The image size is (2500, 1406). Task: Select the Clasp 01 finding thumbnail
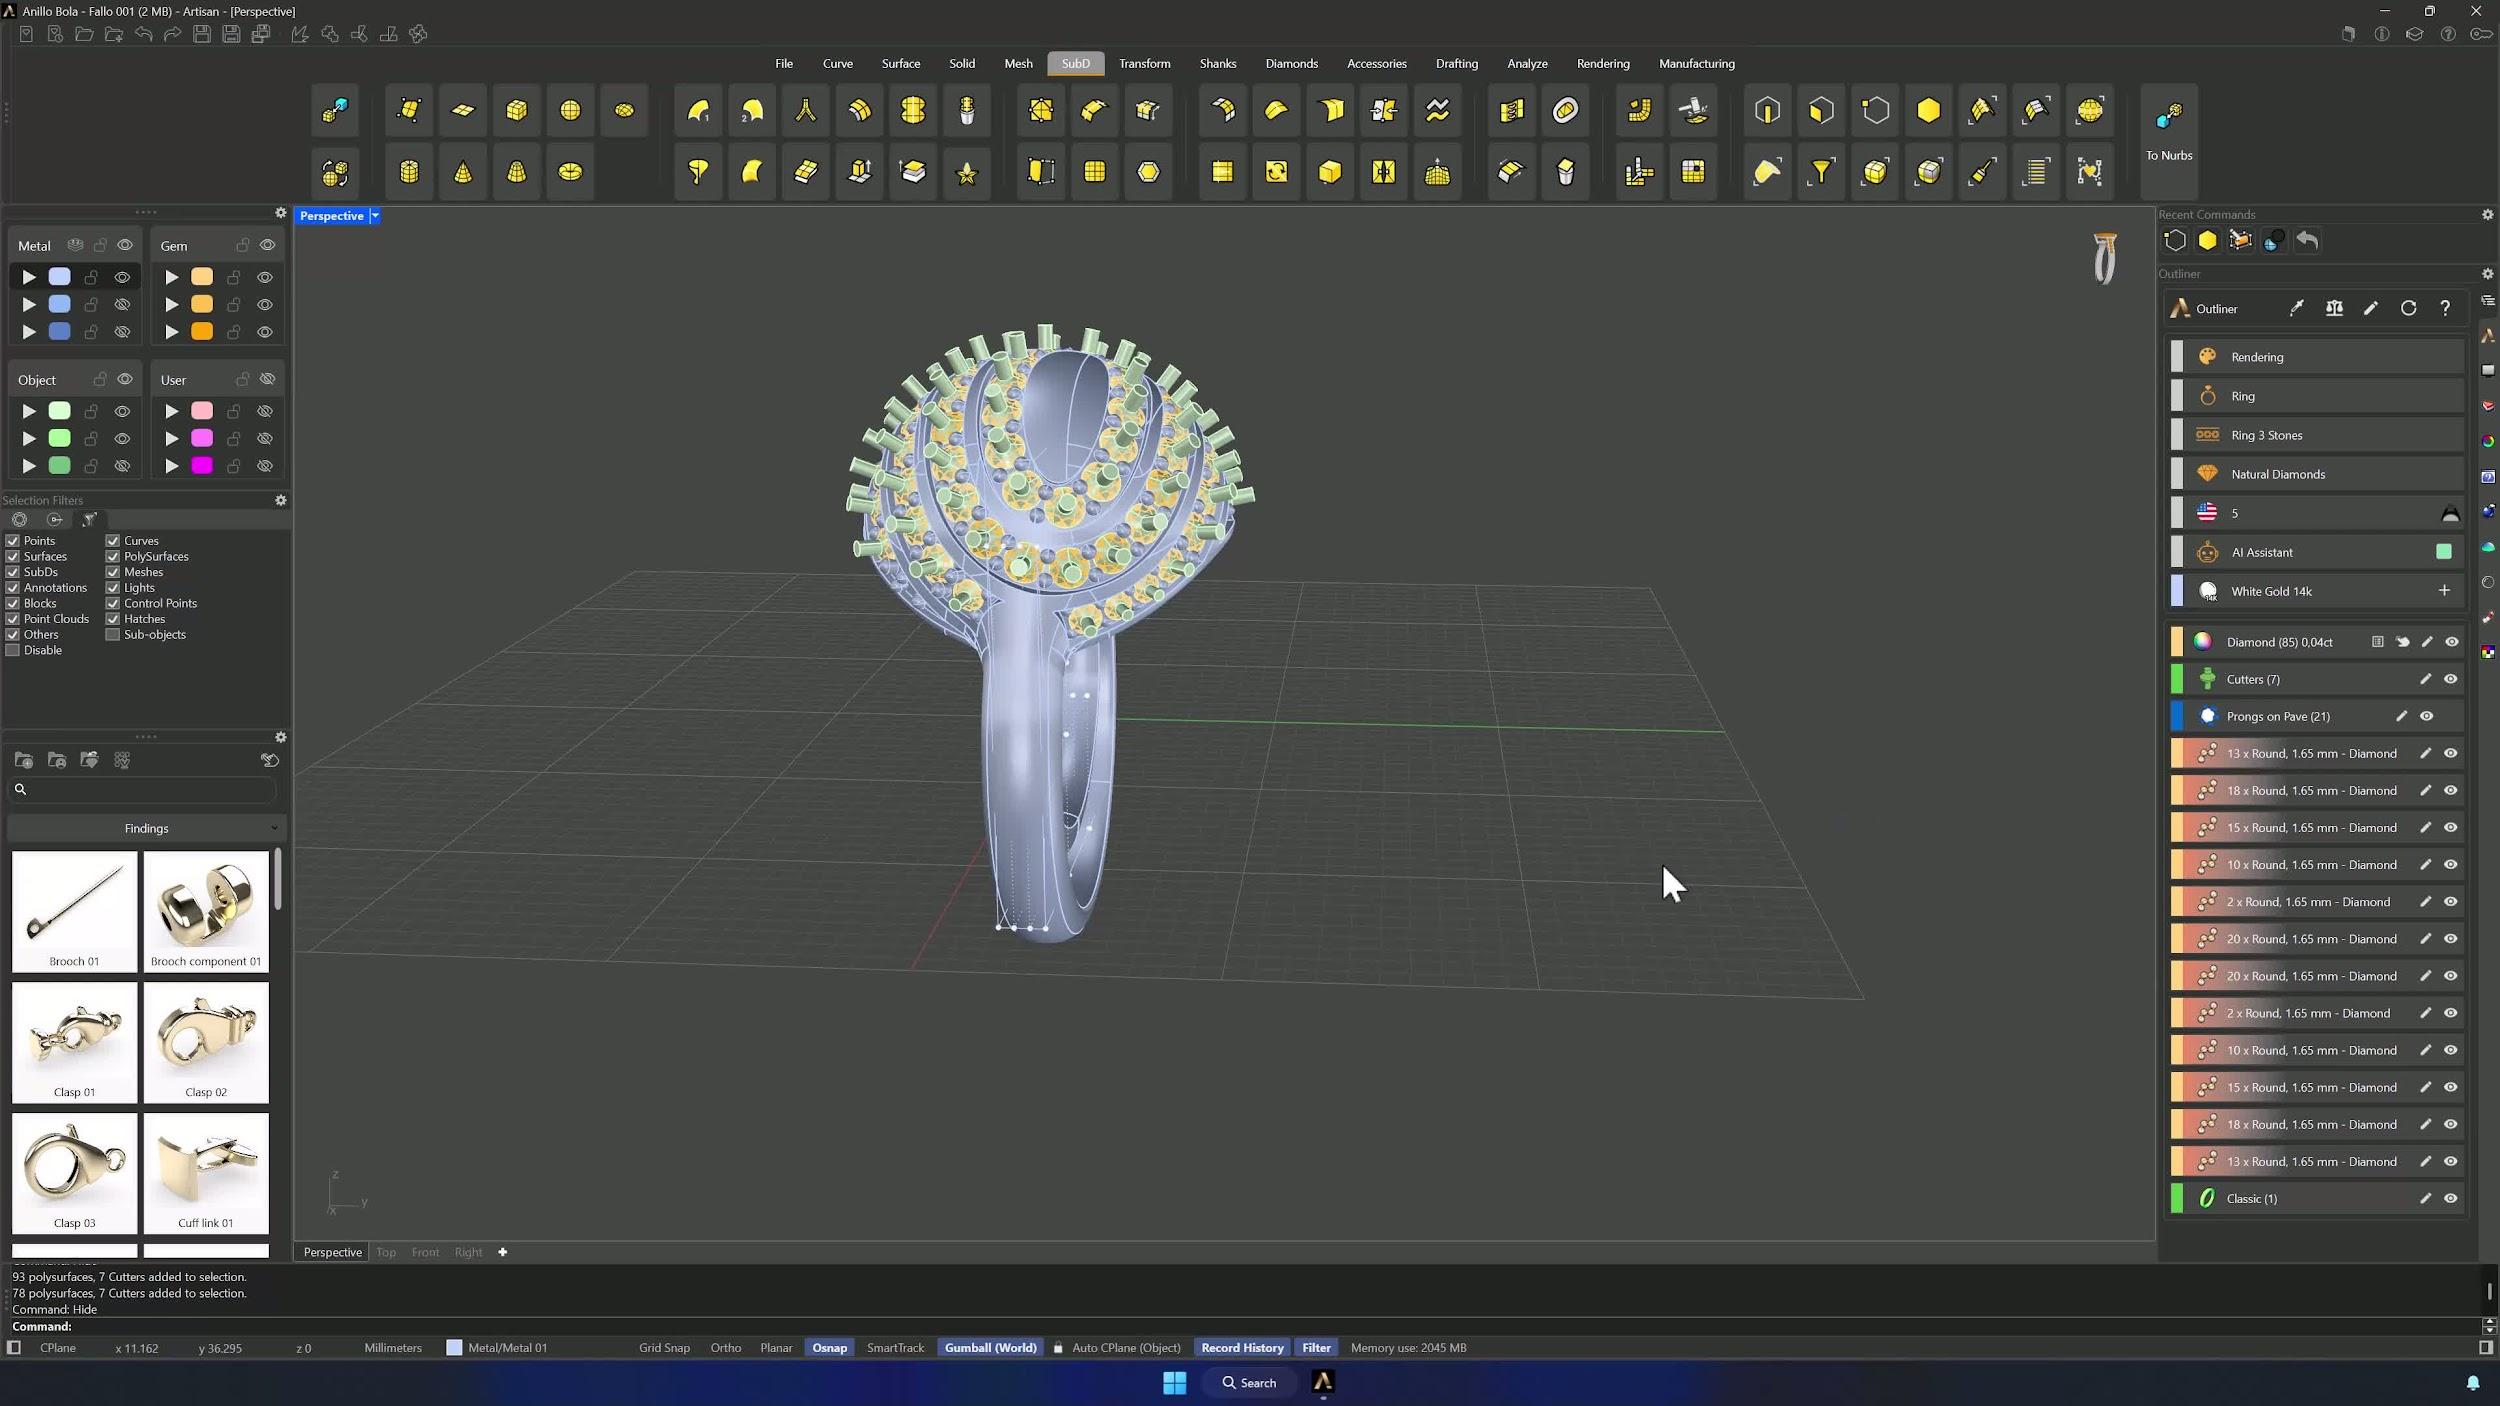tap(75, 1043)
